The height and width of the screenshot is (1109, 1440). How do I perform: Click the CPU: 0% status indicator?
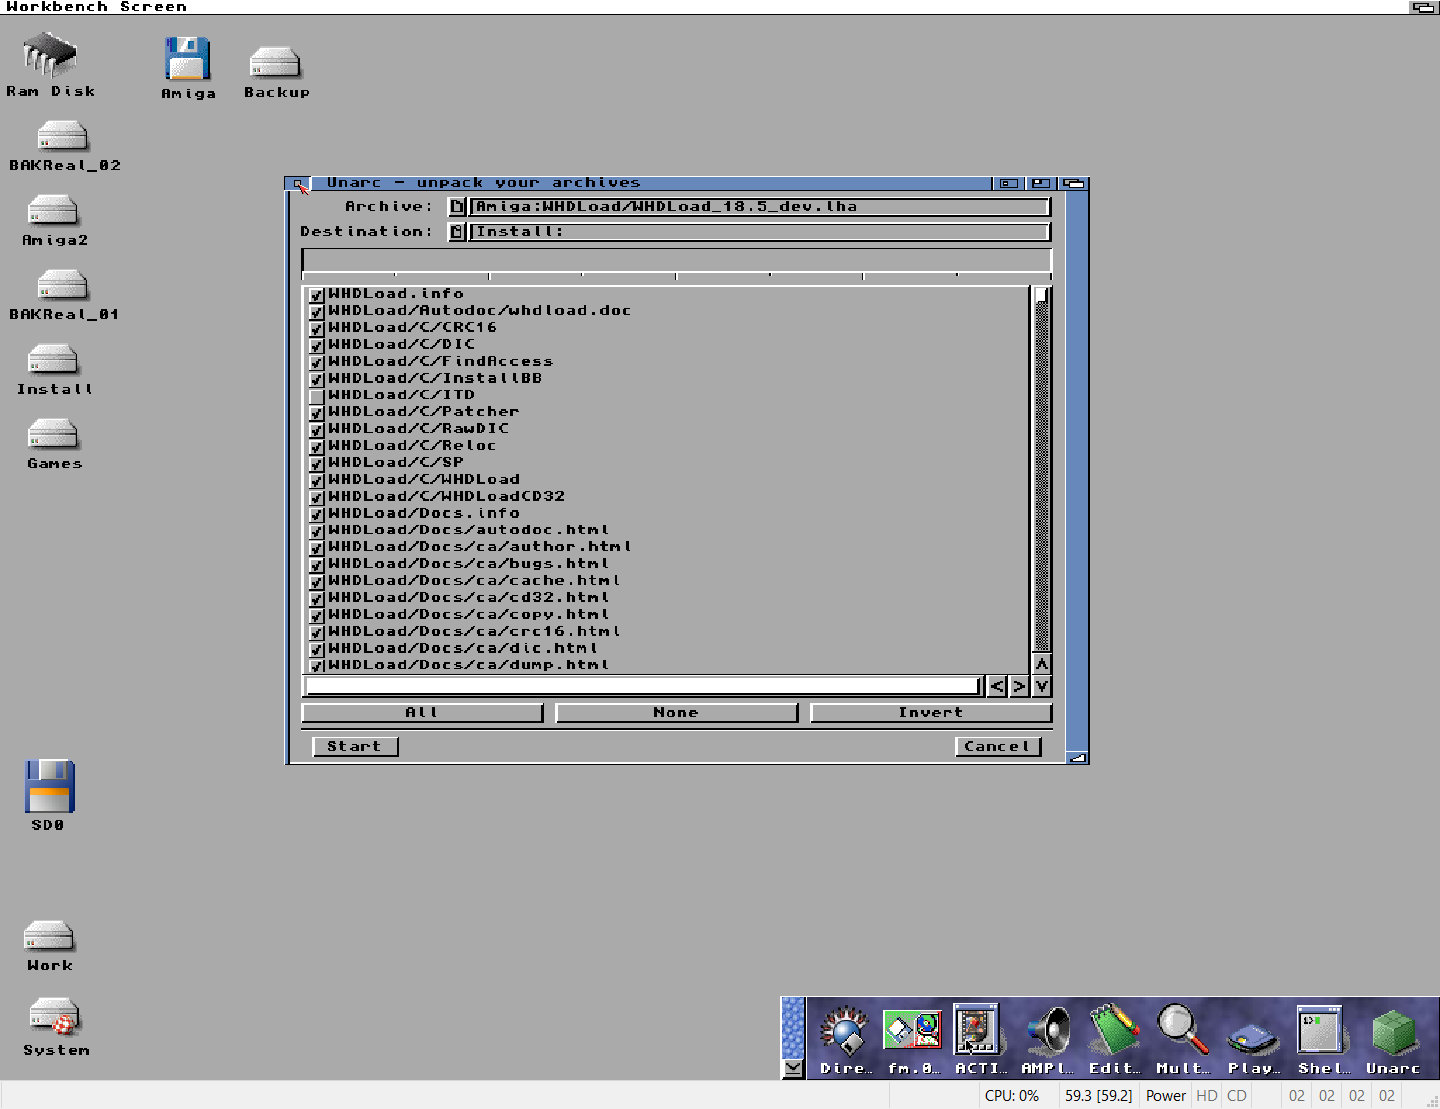[x=1012, y=1096]
